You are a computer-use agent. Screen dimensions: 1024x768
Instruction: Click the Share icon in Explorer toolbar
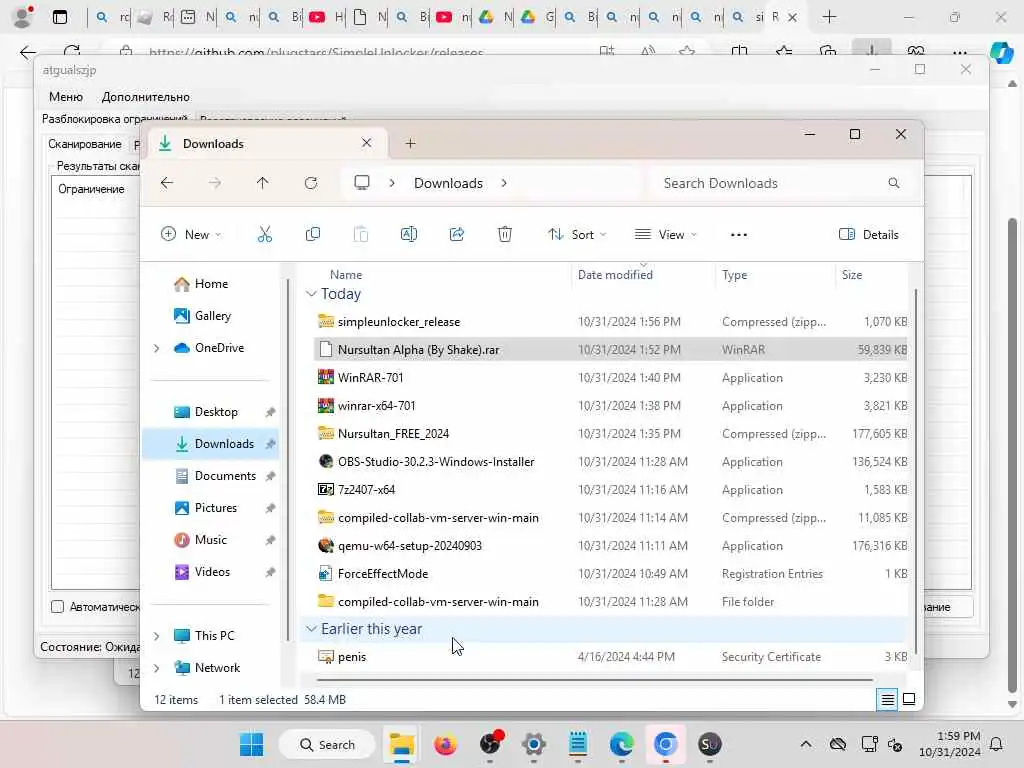point(456,234)
